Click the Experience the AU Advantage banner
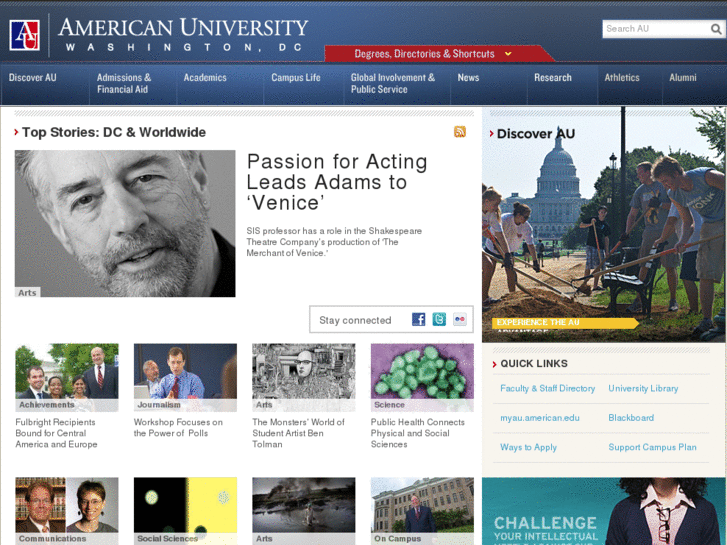Screen dimensions: 727x545 click(x=565, y=323)
